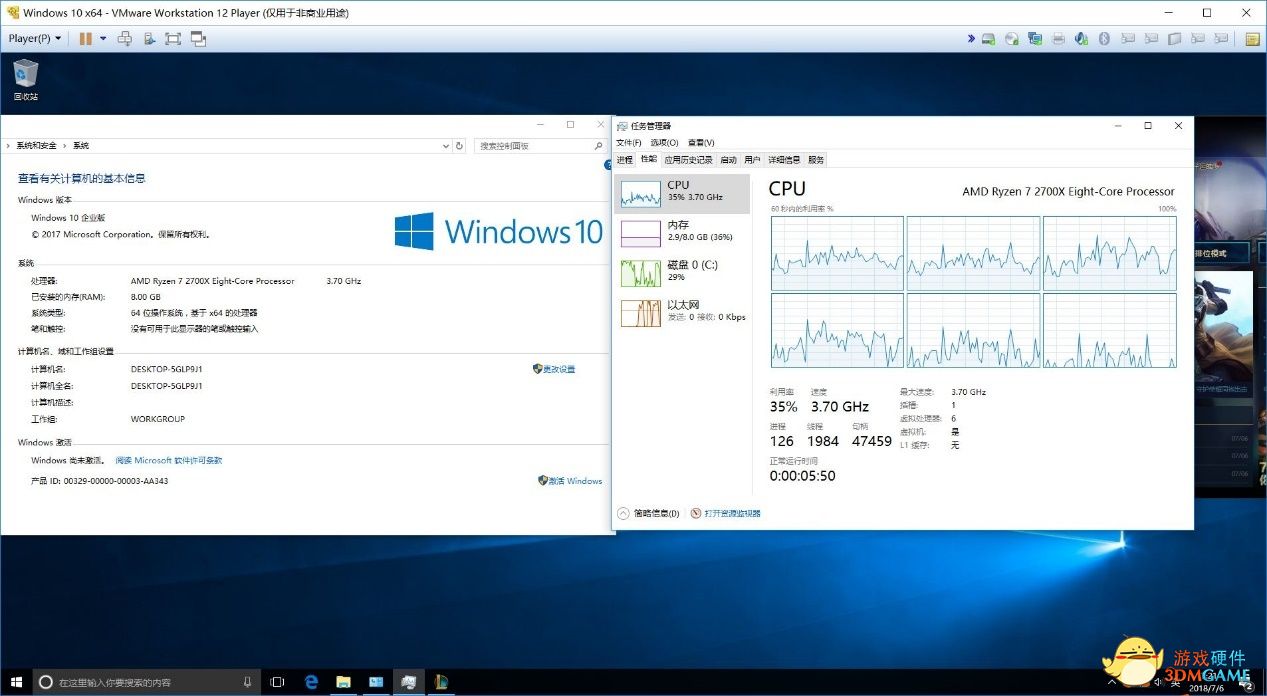
Task: Click the 系统 breadcrumb in the address bar
Action: pos(81,146)
